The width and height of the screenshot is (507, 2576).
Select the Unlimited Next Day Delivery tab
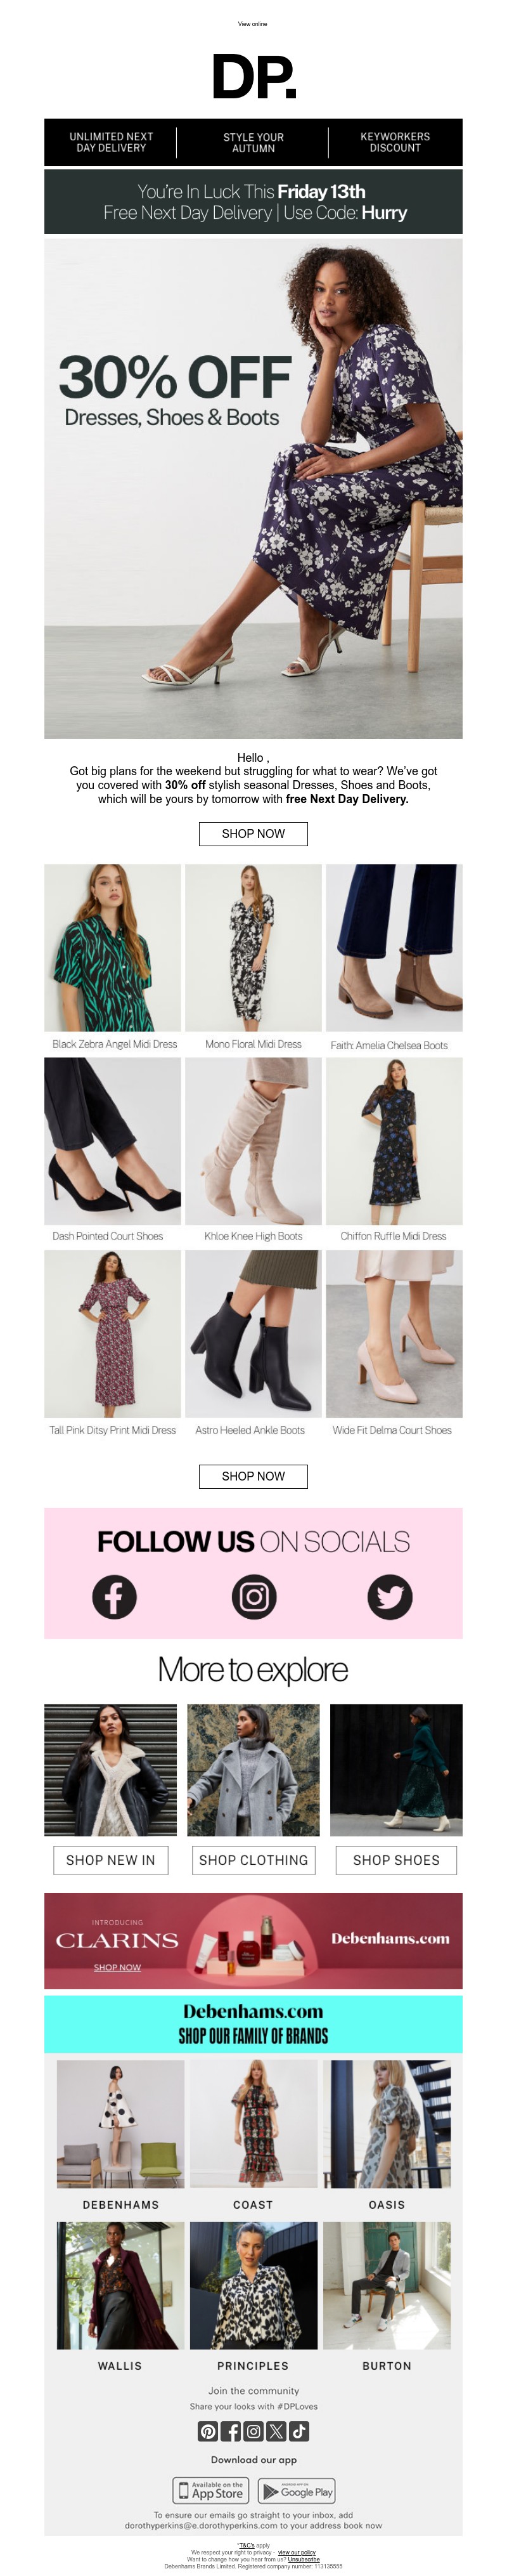(x=111, y=142)
